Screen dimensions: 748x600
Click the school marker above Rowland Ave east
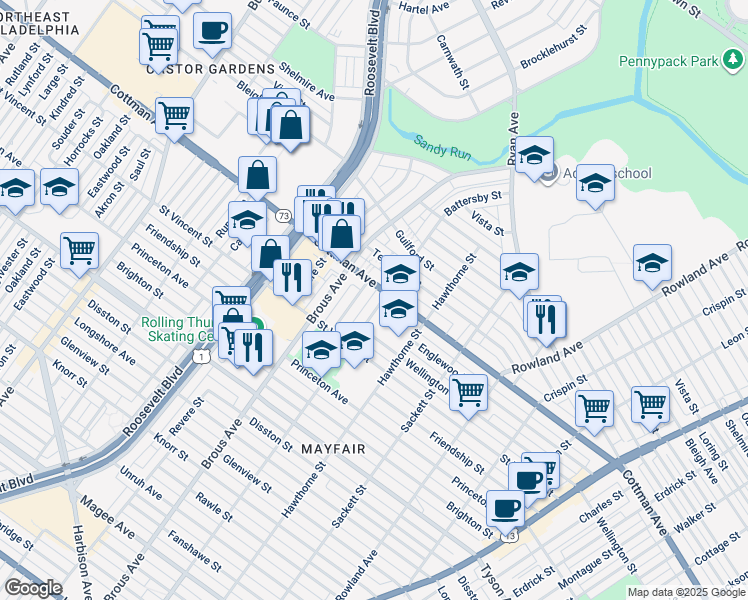(652, 265)
